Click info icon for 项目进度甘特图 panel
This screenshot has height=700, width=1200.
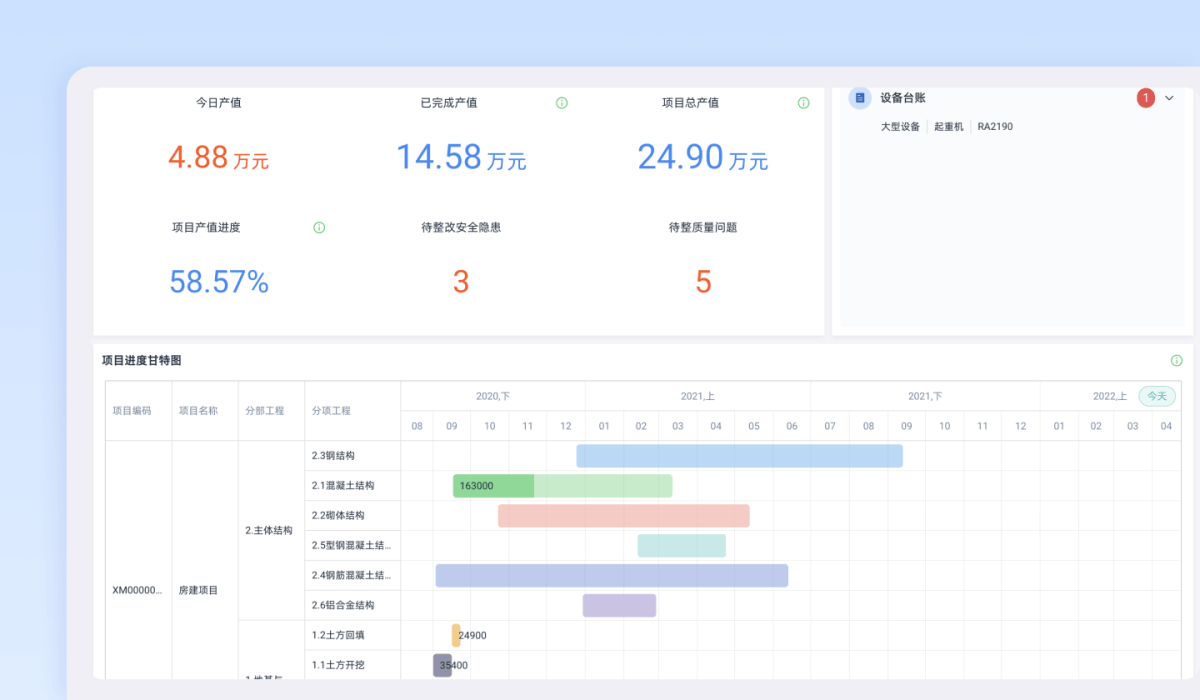tap(1176, 361)
